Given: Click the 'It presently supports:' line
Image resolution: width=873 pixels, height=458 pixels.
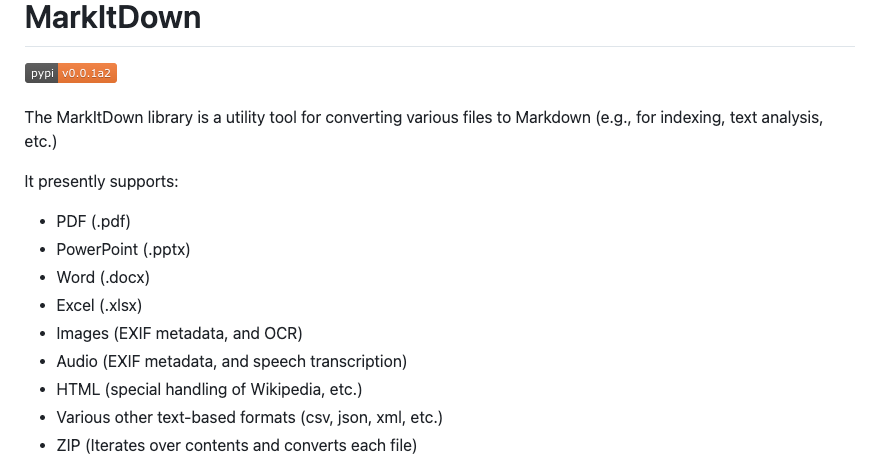Looking at the screenshot, I should (101, 182).
